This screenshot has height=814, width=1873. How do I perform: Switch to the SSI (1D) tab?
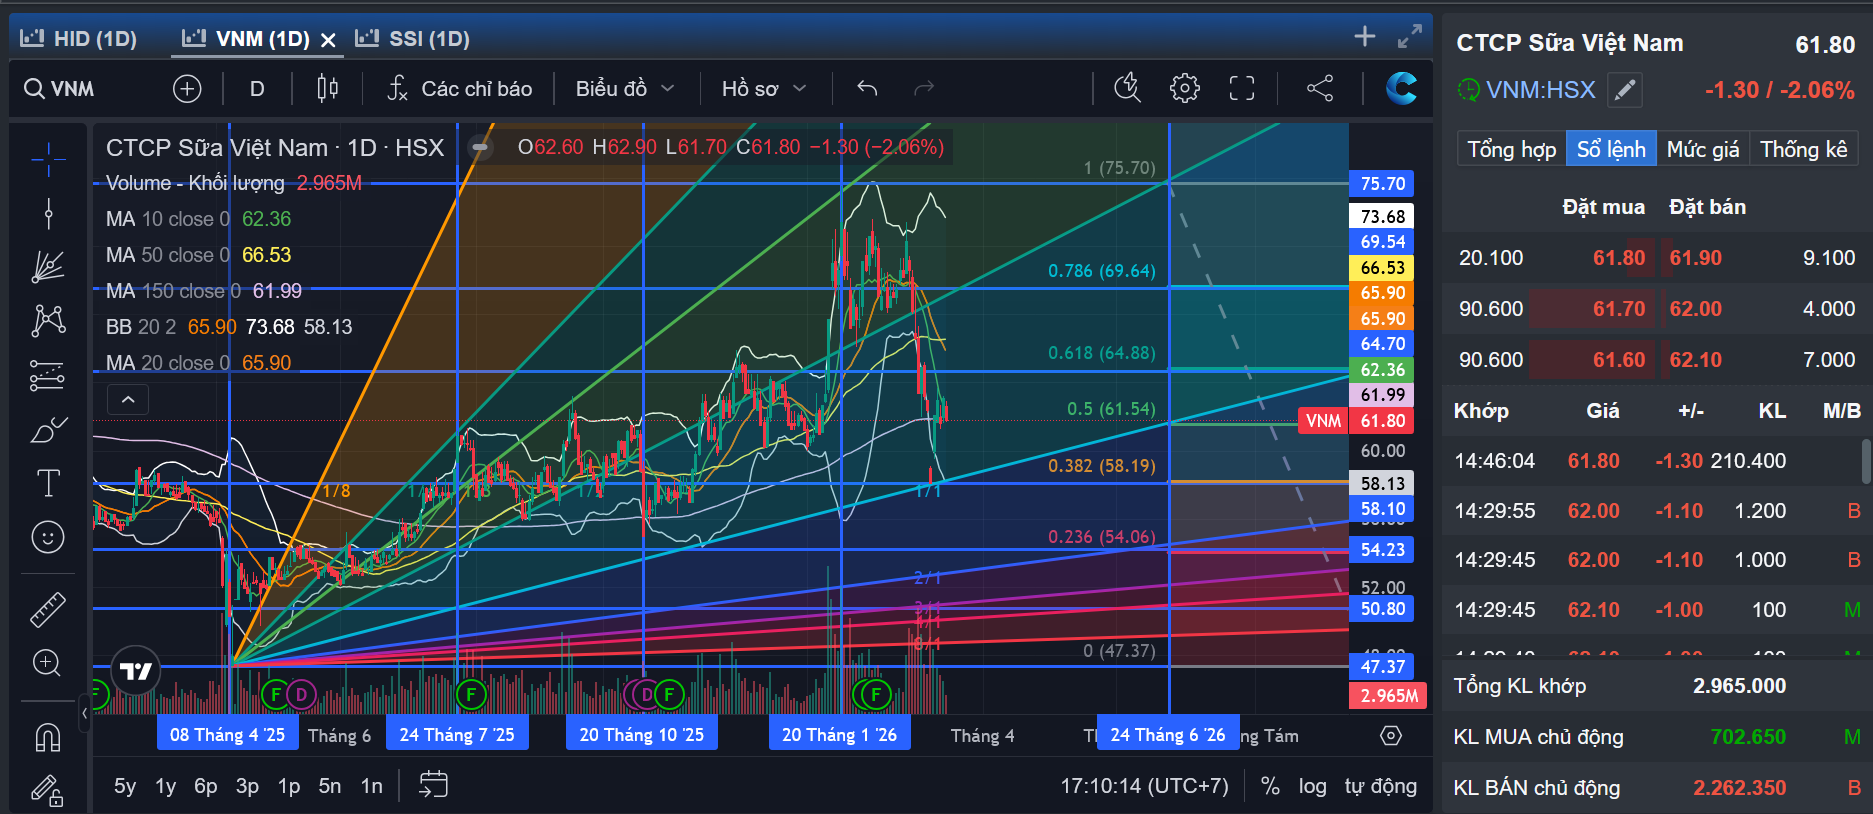point(412,39)
